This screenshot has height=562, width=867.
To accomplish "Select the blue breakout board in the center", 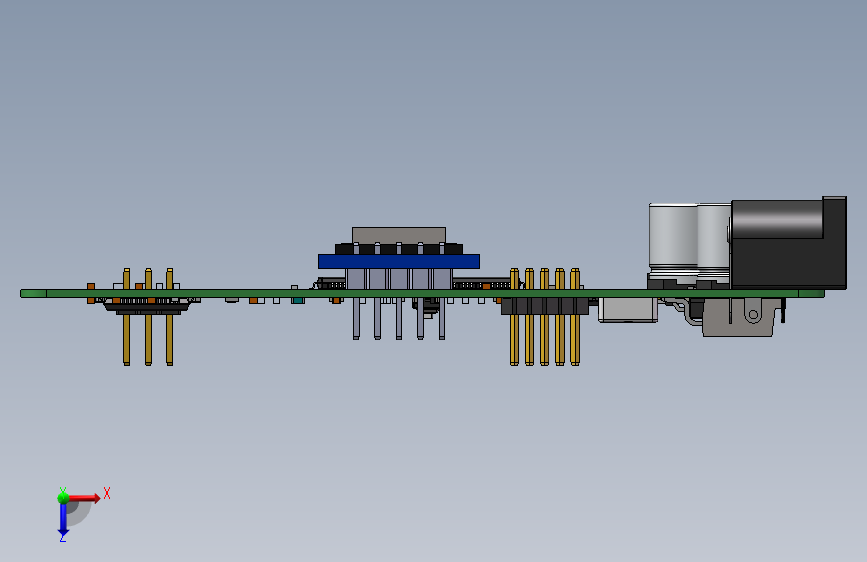I will point(399,261).
